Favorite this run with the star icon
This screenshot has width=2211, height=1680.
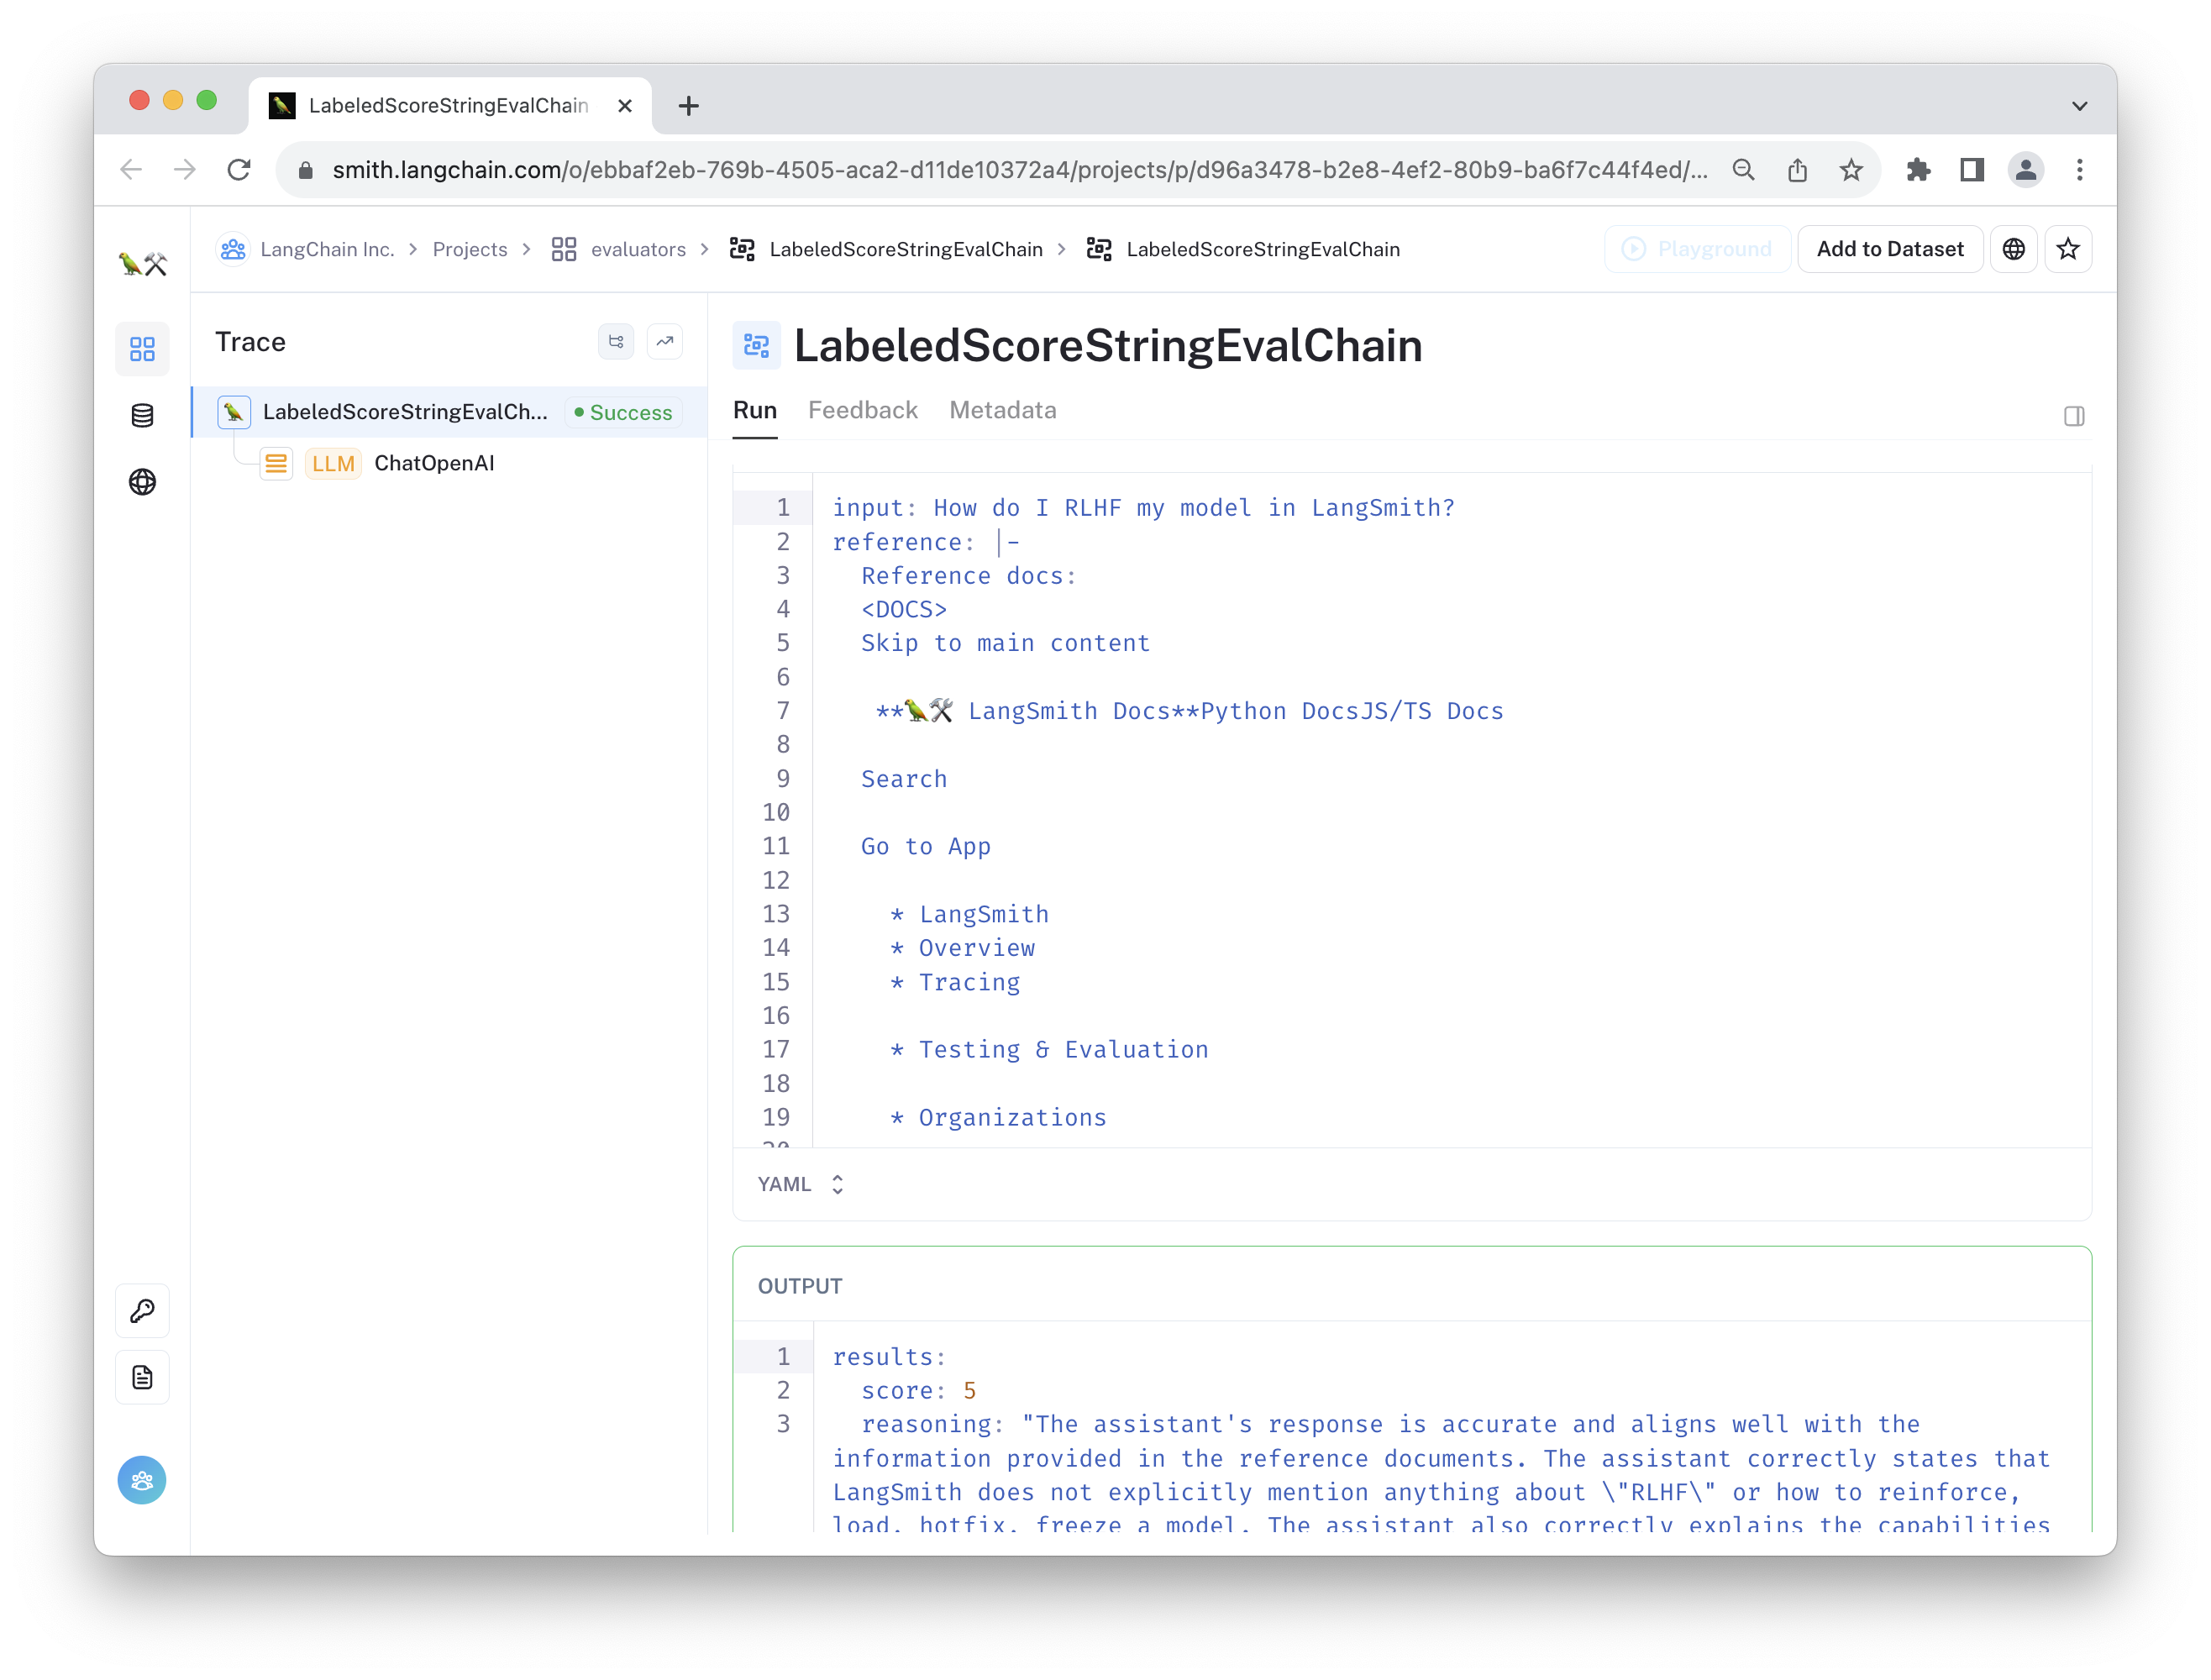2067,249
